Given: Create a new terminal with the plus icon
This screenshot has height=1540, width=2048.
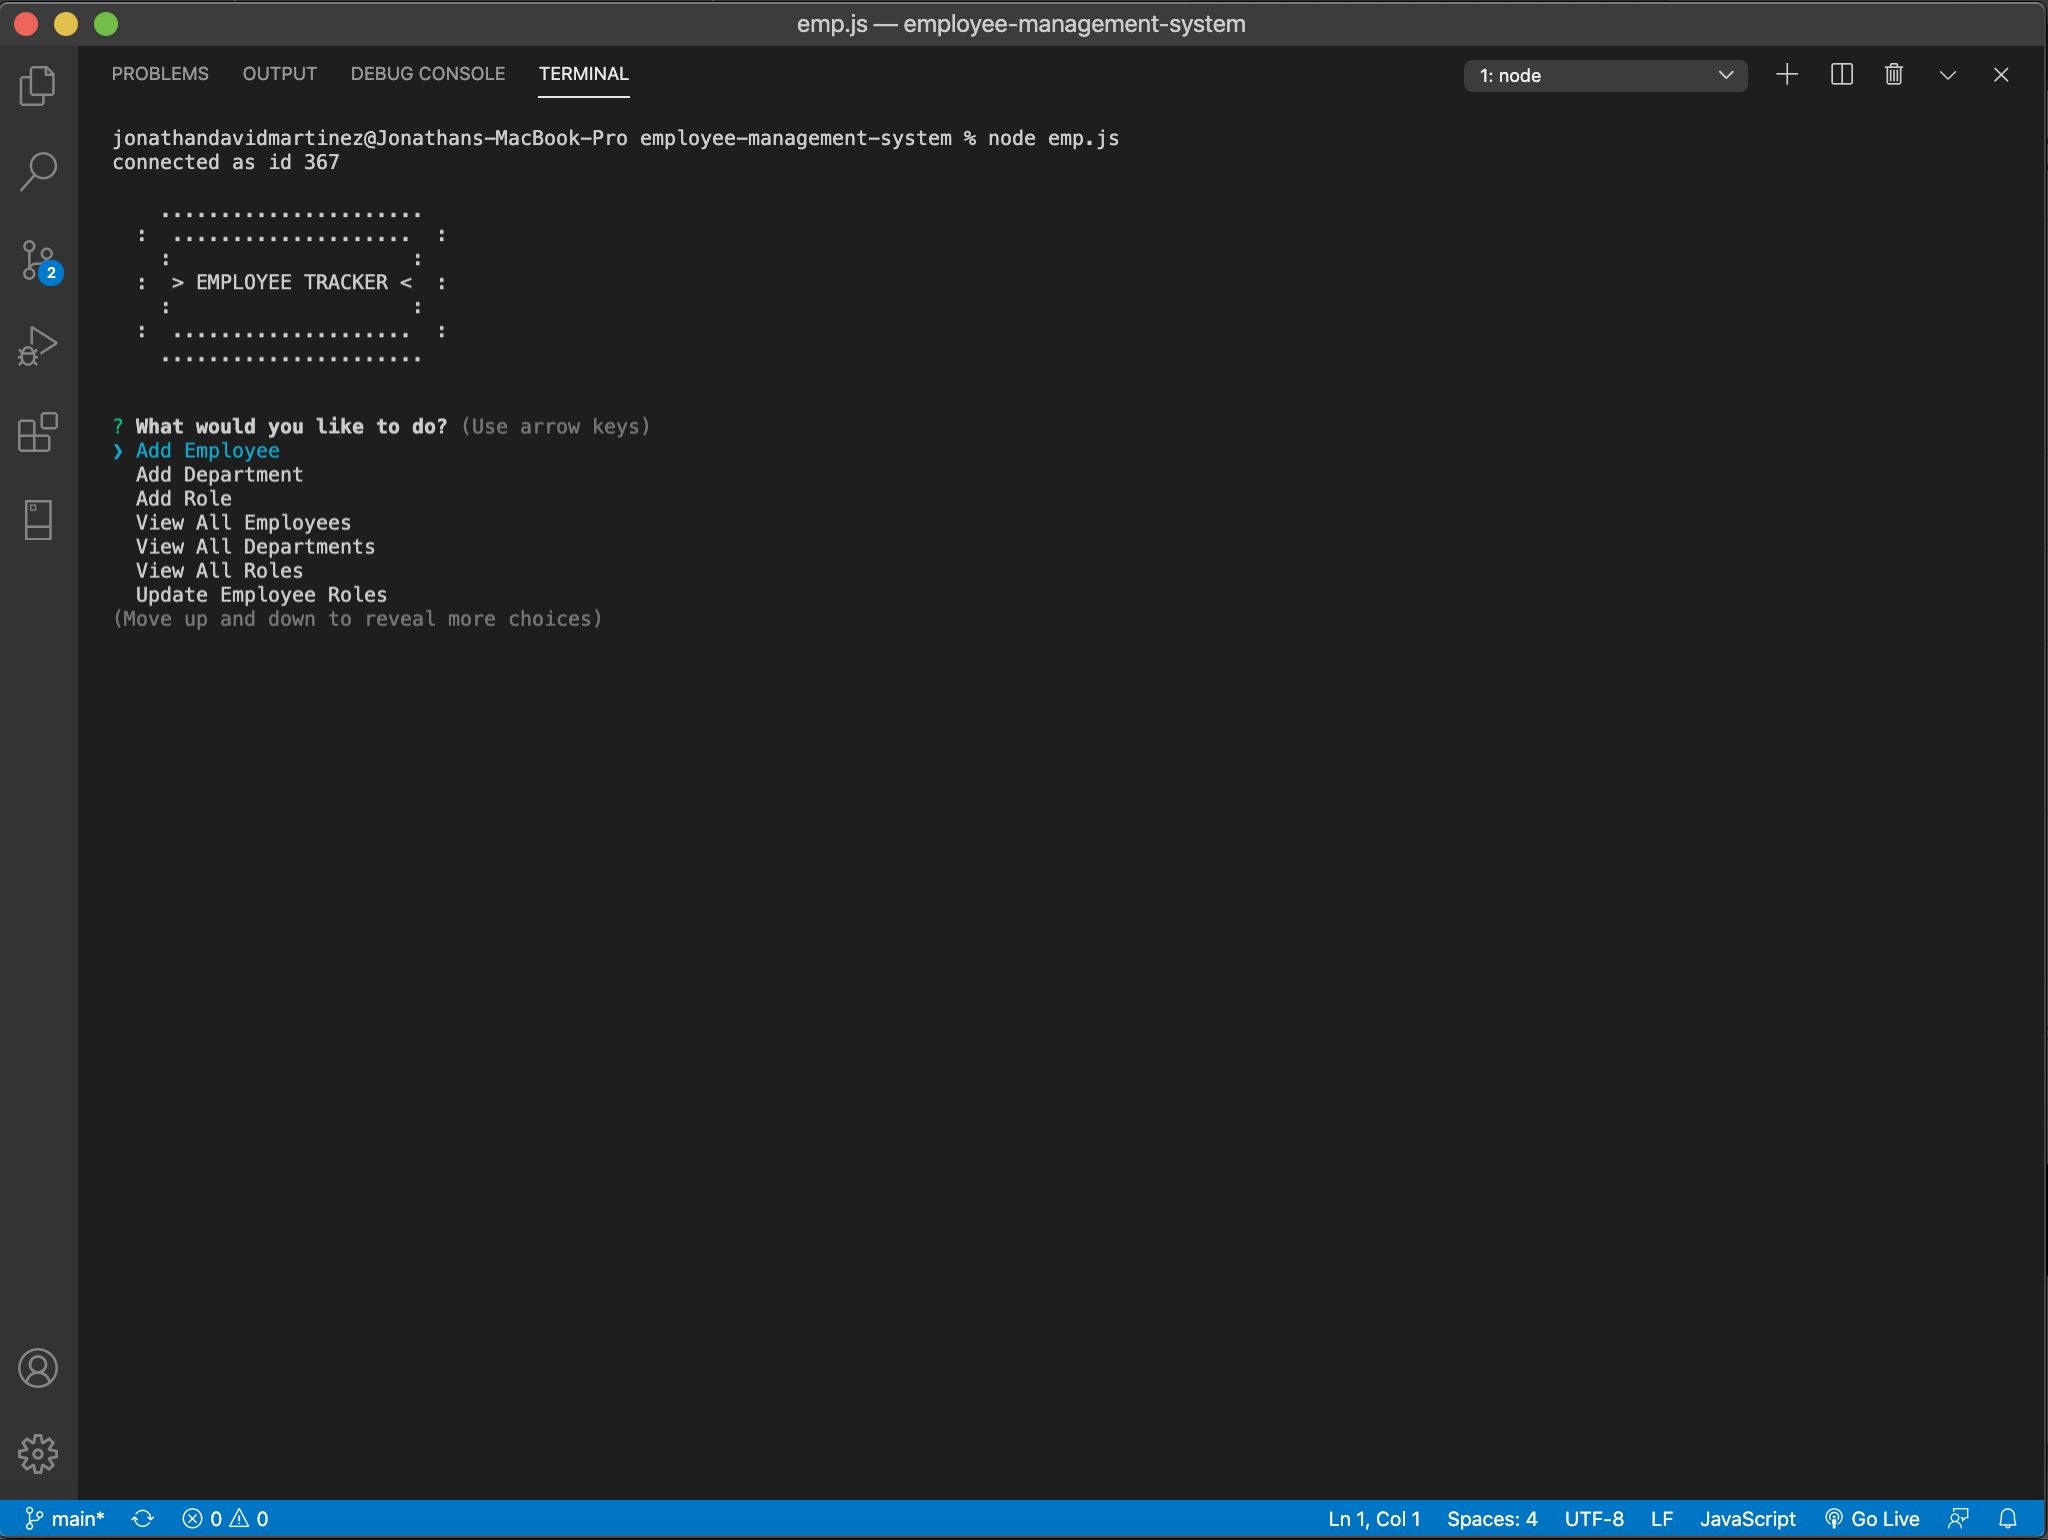Looking at the screenshot, I should [x=1787, y=75].
